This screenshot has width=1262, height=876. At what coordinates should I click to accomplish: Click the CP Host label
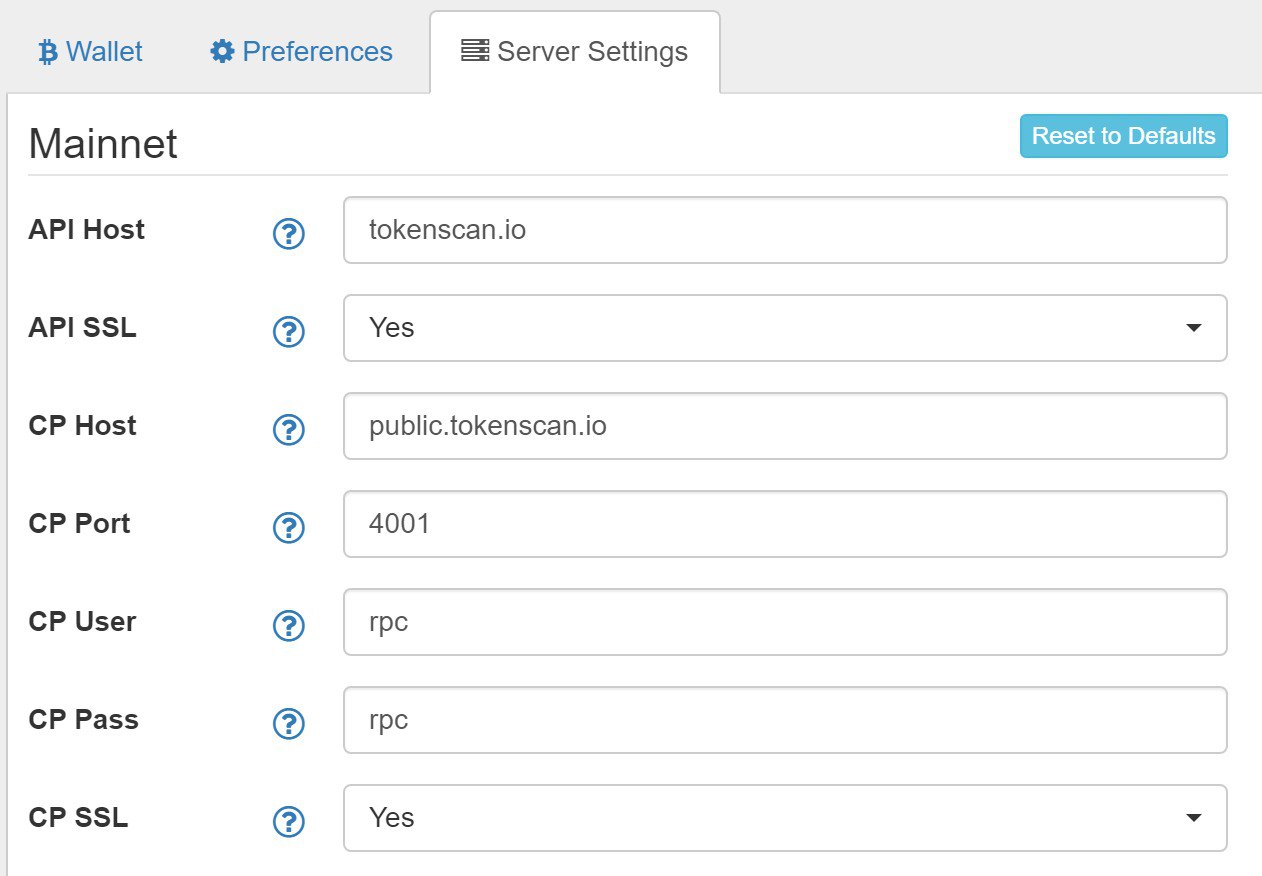click(83, 426)
